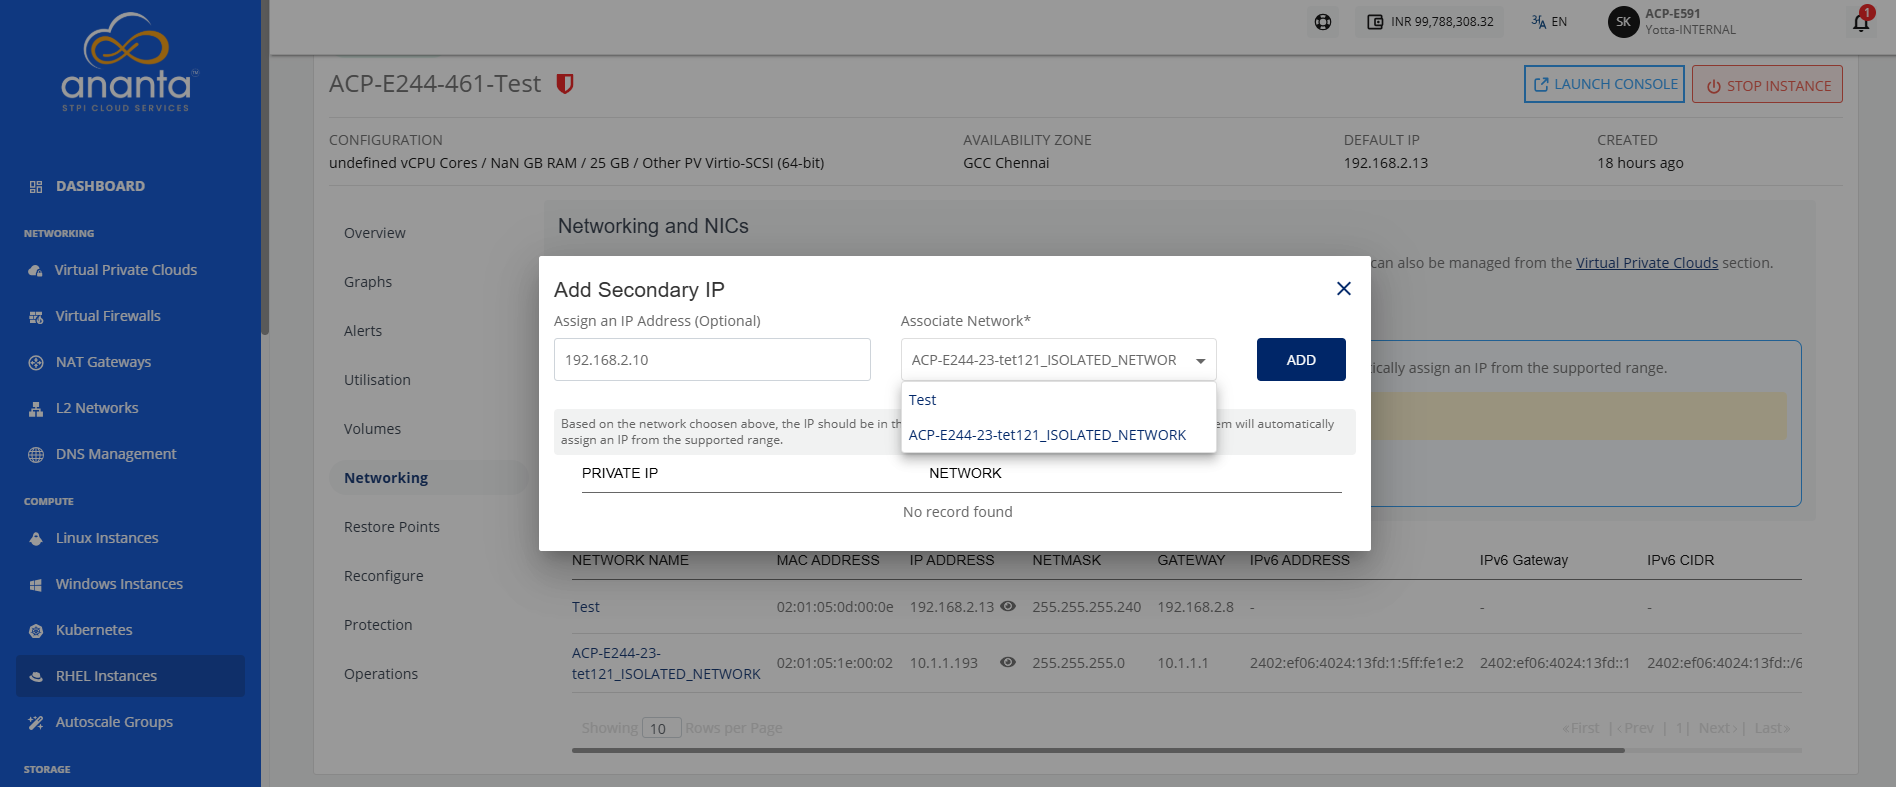Image resolution: width=1896 pixels, height=787 pixels.
Task: Click the wallet balance INR 99,788,308.32
Action: tap(1430, 22)
